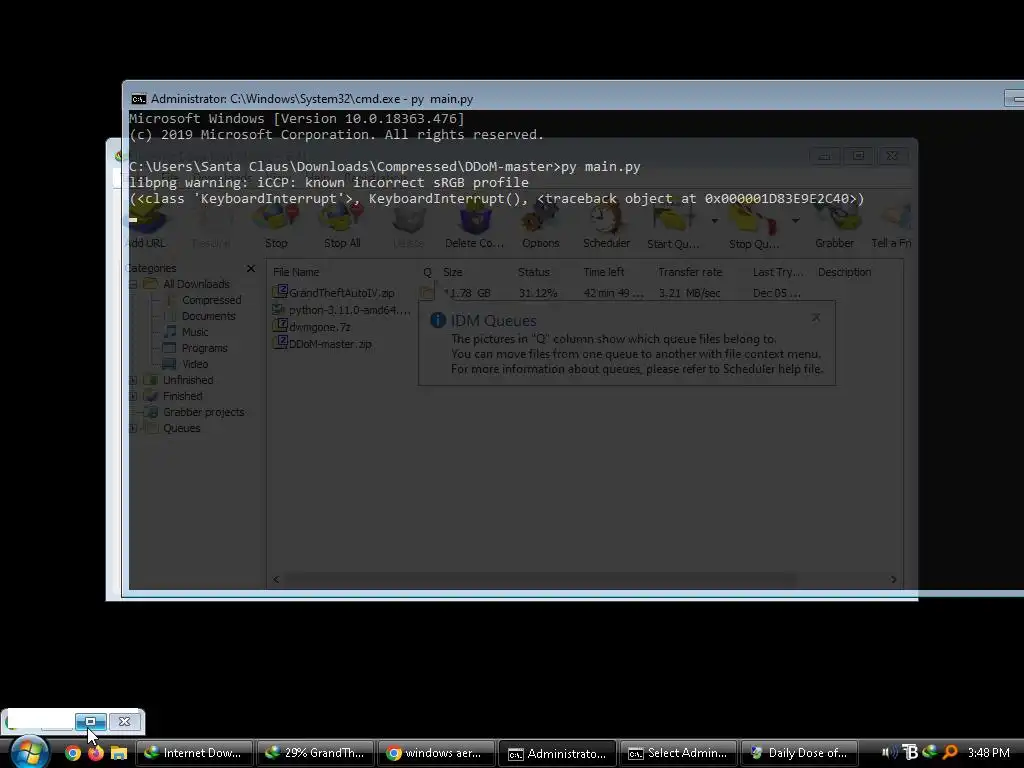This screenshot has height=768, width=1024.
Task: Select Grabber projects in the categories tree
Action: click(203, 412)
